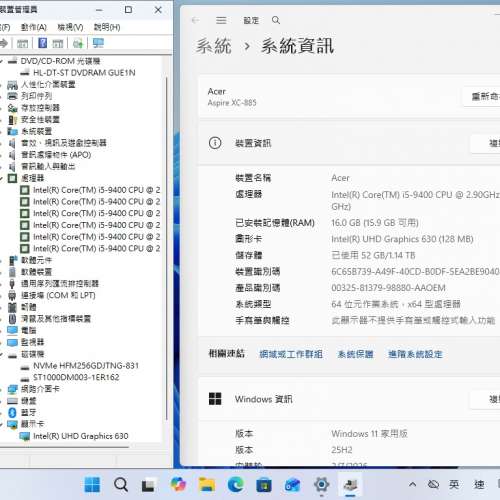Select the HL-DT-ST DVDRAM GUE1N device
500x500 pixels.
[84, 73]
